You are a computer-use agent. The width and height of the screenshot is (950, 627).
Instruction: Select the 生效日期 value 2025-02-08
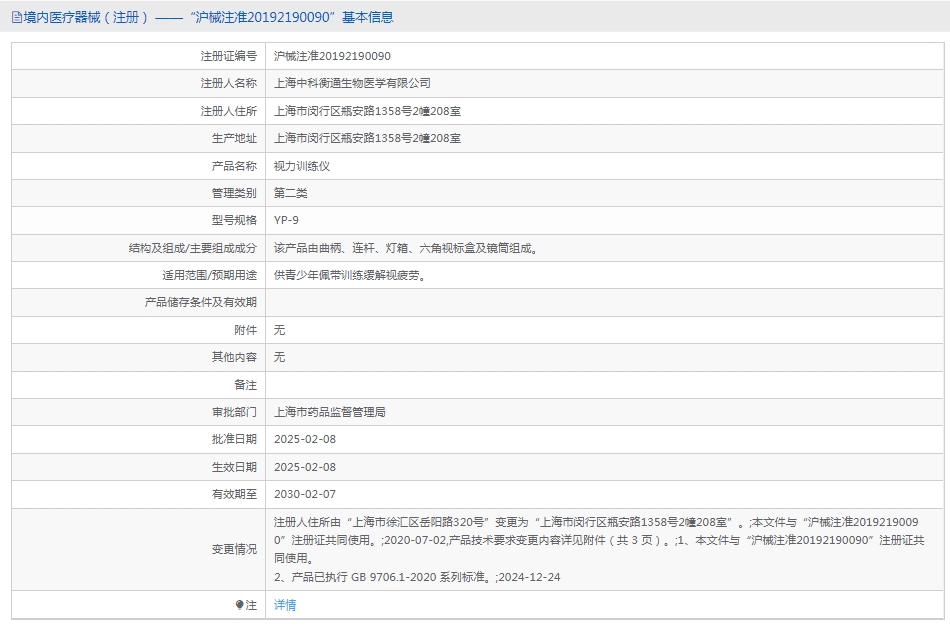point(305,468)
